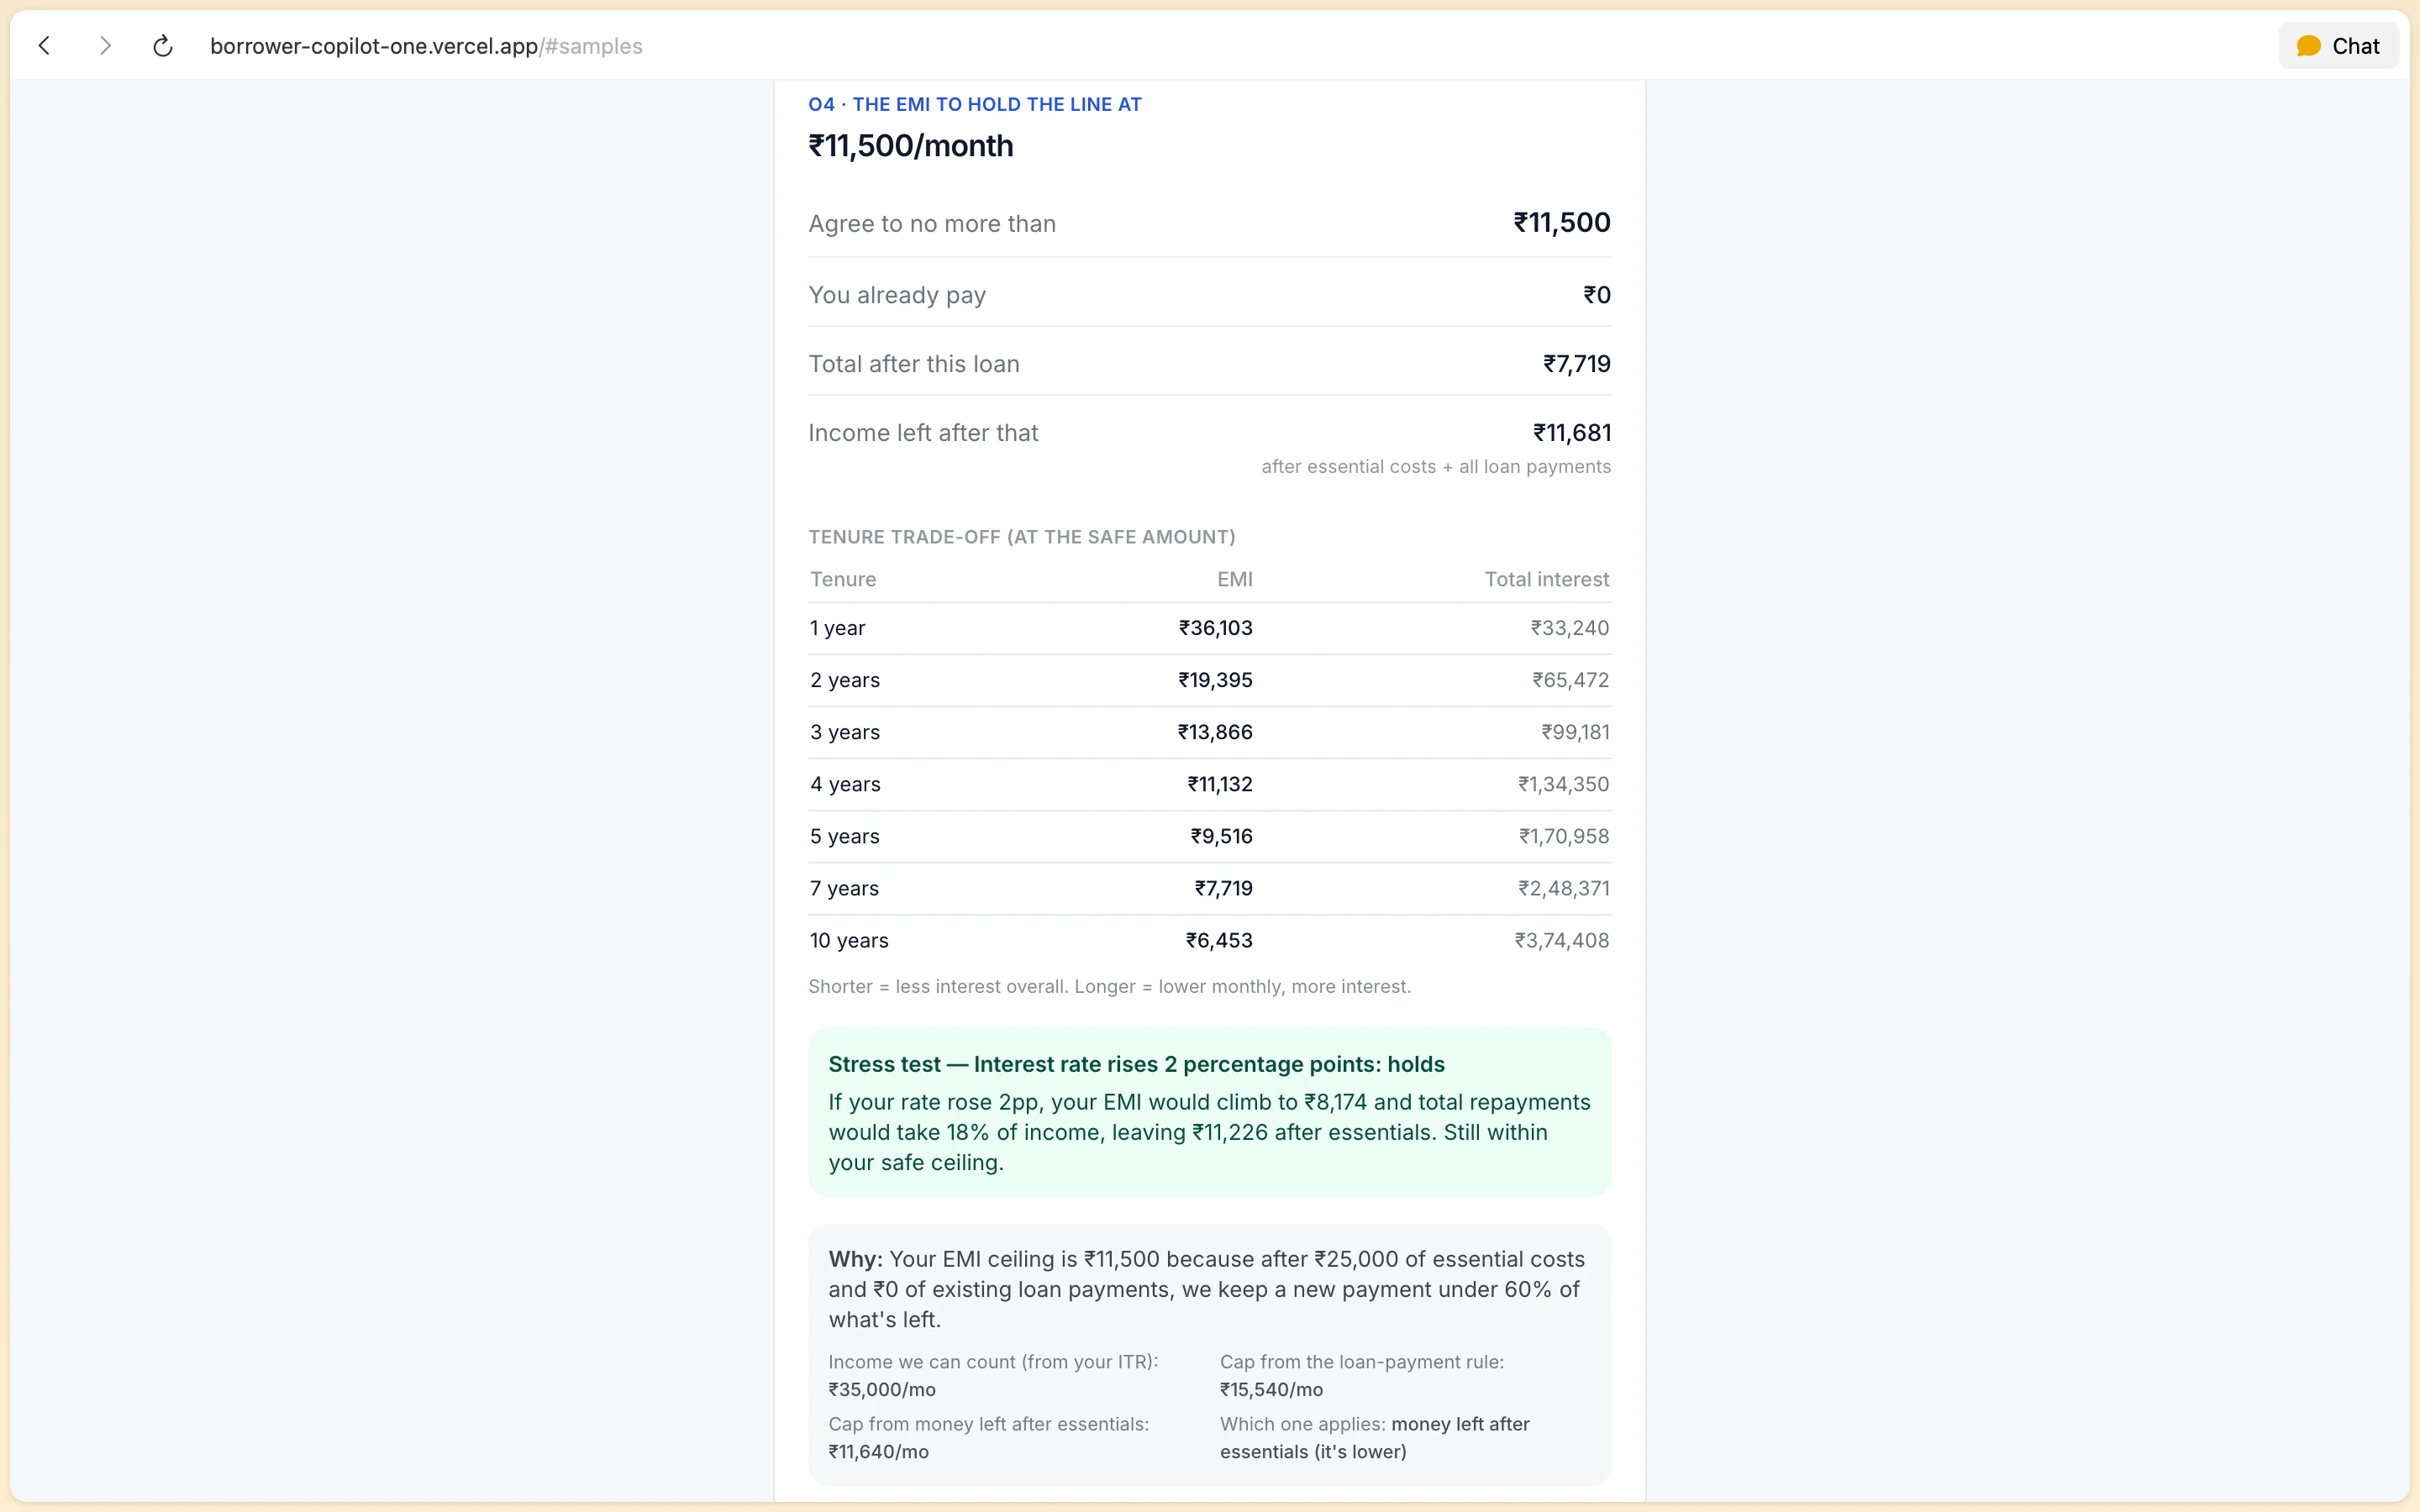Viewport: 2420px width, 1512px height.
Task: Click the 'You already pay' label
Action: (x=897, y=295)
